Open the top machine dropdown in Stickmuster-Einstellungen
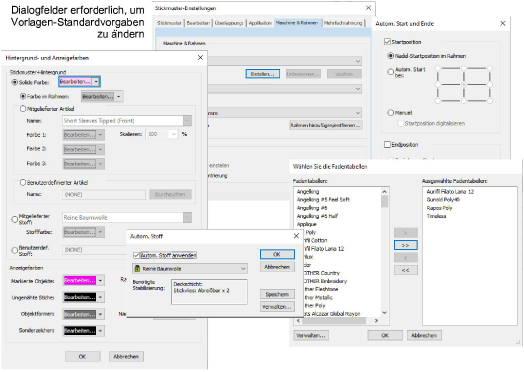Screen dimensions: 524x372 point(358,61)
